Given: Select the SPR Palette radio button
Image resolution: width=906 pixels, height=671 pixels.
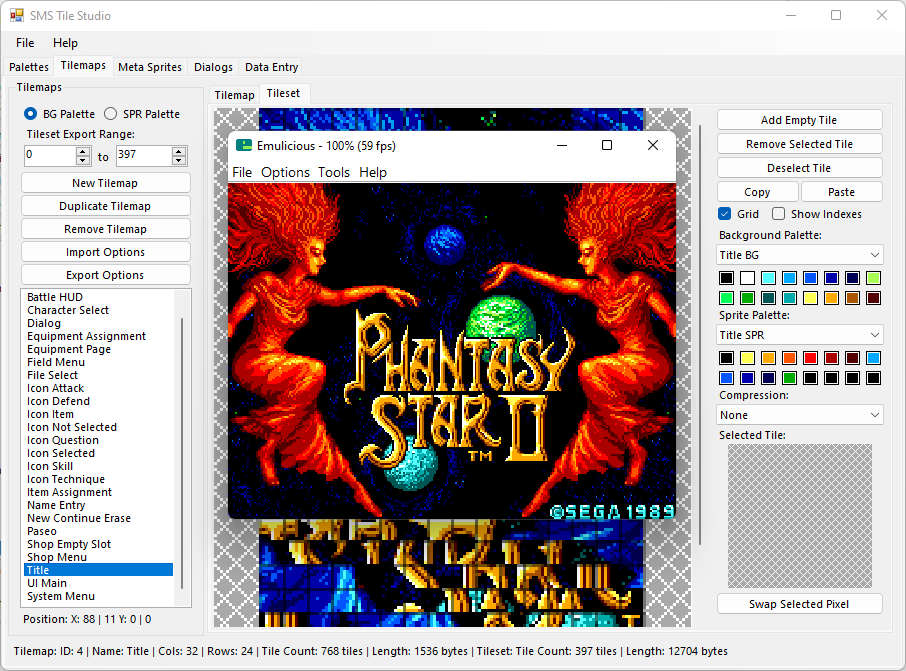Looking at the screenshot, I should [110, 114].
